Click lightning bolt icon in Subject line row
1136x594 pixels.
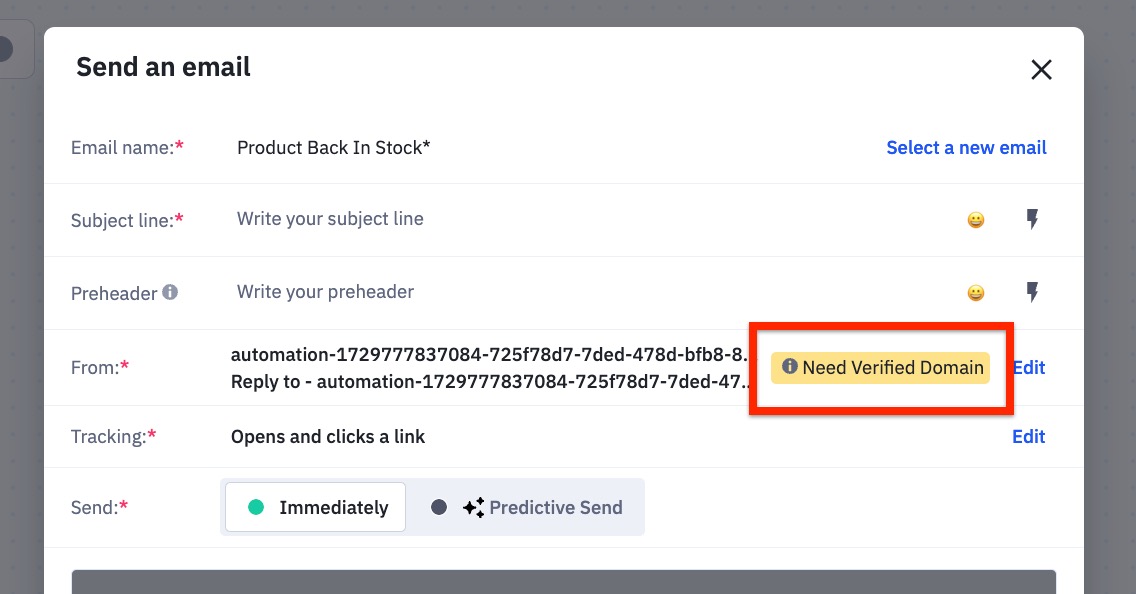point(1033,219)
